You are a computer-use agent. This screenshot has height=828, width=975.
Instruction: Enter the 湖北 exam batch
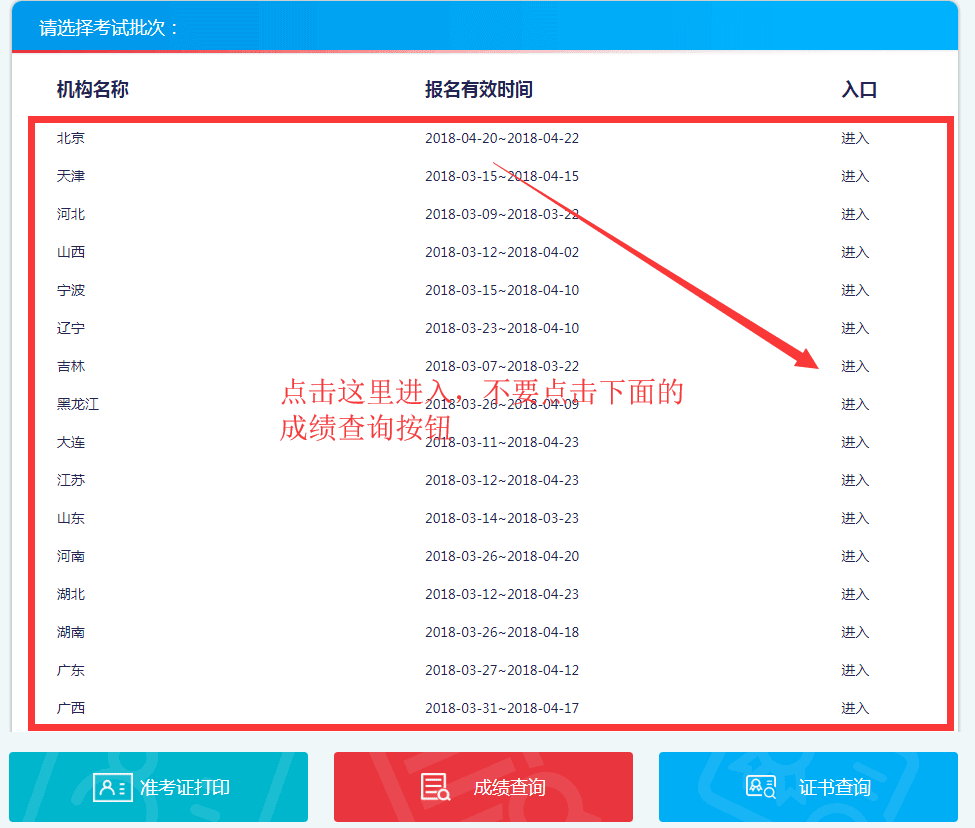(855, 594)
